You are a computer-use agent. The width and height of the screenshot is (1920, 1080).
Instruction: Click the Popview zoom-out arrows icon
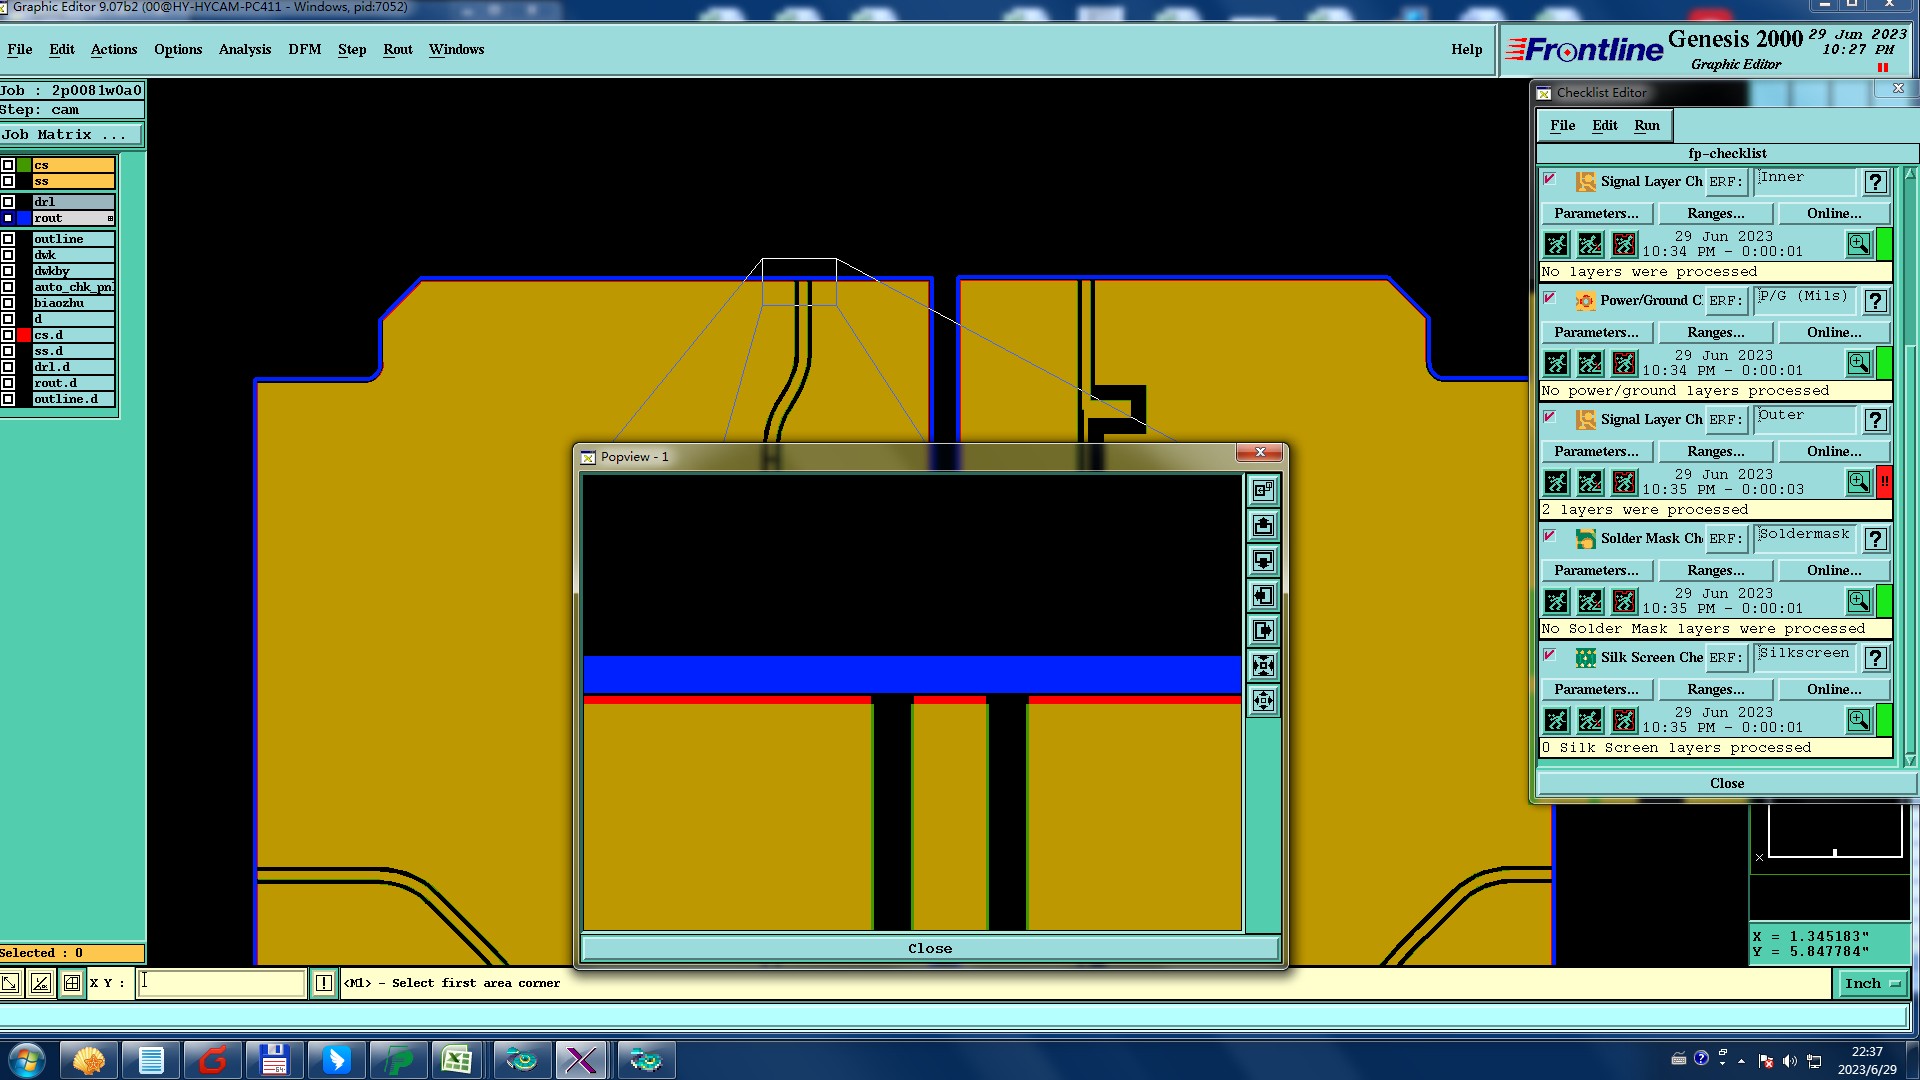point(1264,701)
